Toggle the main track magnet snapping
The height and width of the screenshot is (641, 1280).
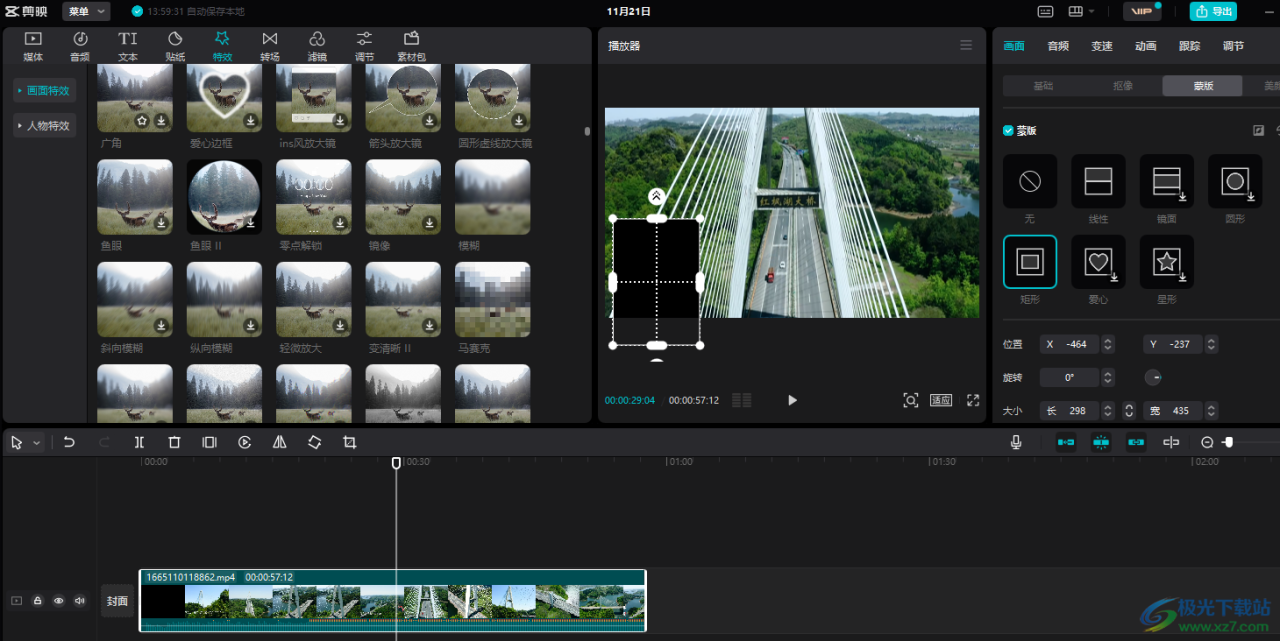tap(1066, 442)
